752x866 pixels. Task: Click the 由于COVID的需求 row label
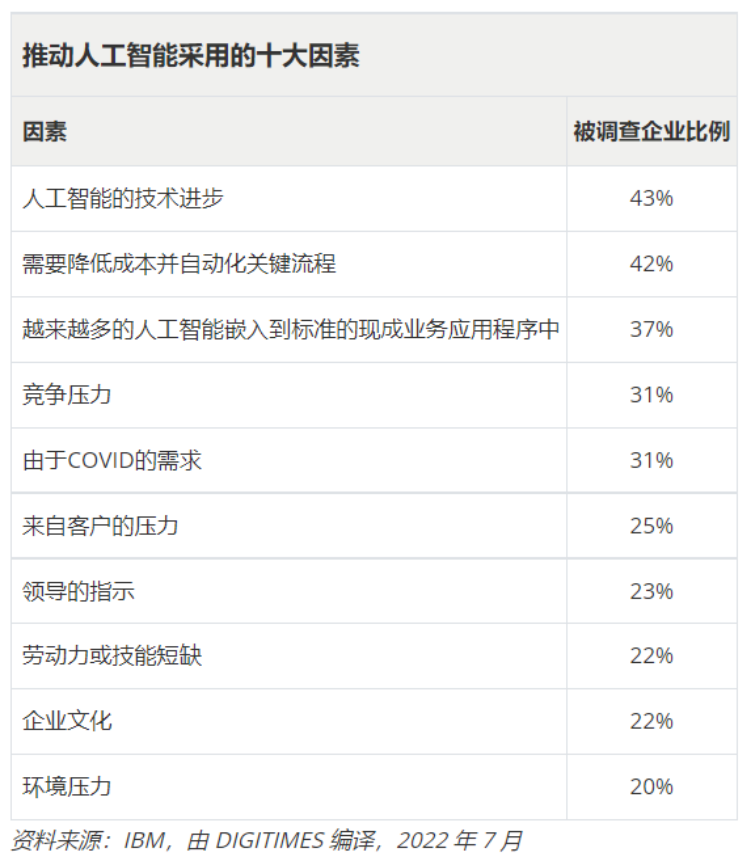[112, 460]
